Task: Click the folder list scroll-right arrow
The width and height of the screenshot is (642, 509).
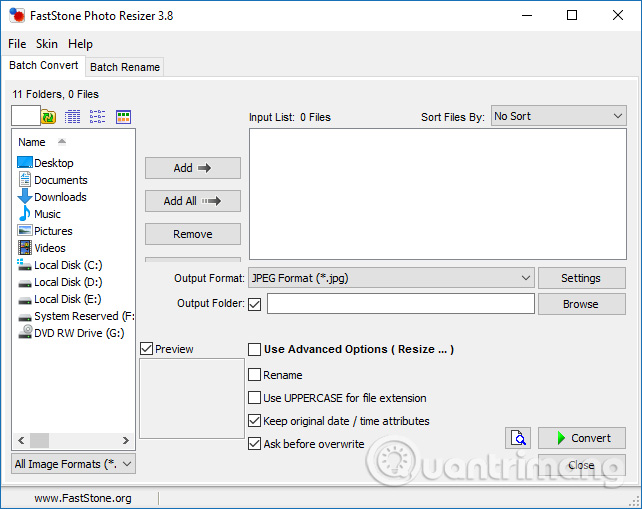Action: click(126, 441)
